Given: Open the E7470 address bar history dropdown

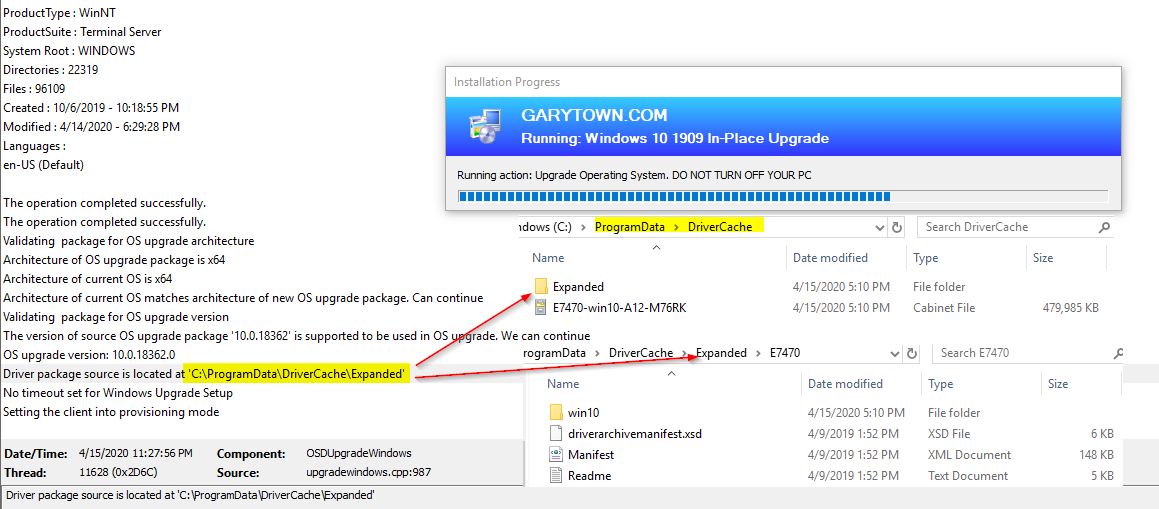Looking at the screenshot, I should [894, 353].
